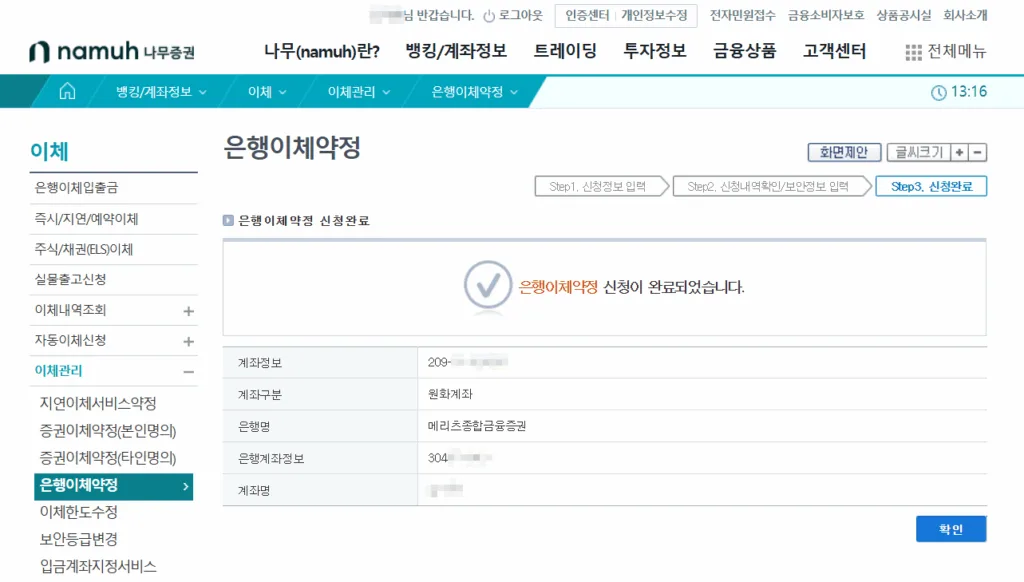
Task: Open 뱅킹/계좌정보 breadcrumb dropdown
Action: pos(161,92)
